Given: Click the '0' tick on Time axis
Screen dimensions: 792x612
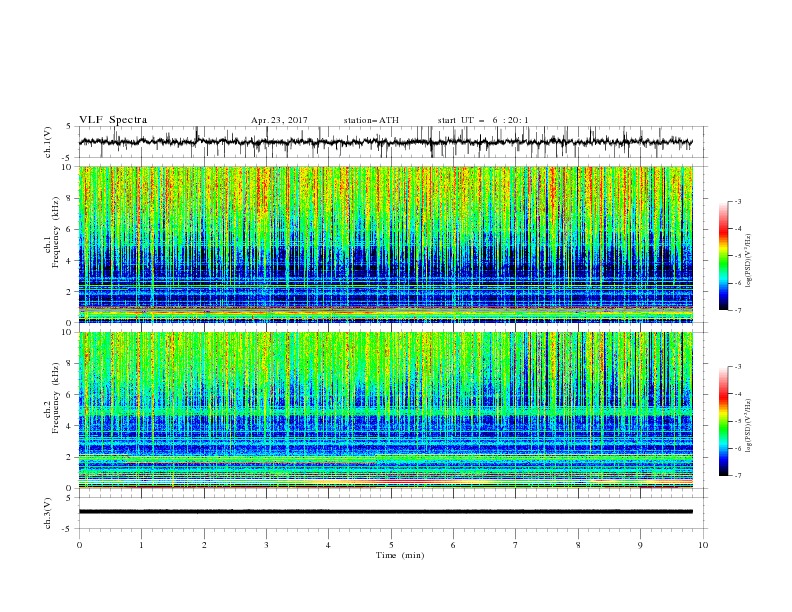Looking at the screenshot, I should (x=79, y=545).
